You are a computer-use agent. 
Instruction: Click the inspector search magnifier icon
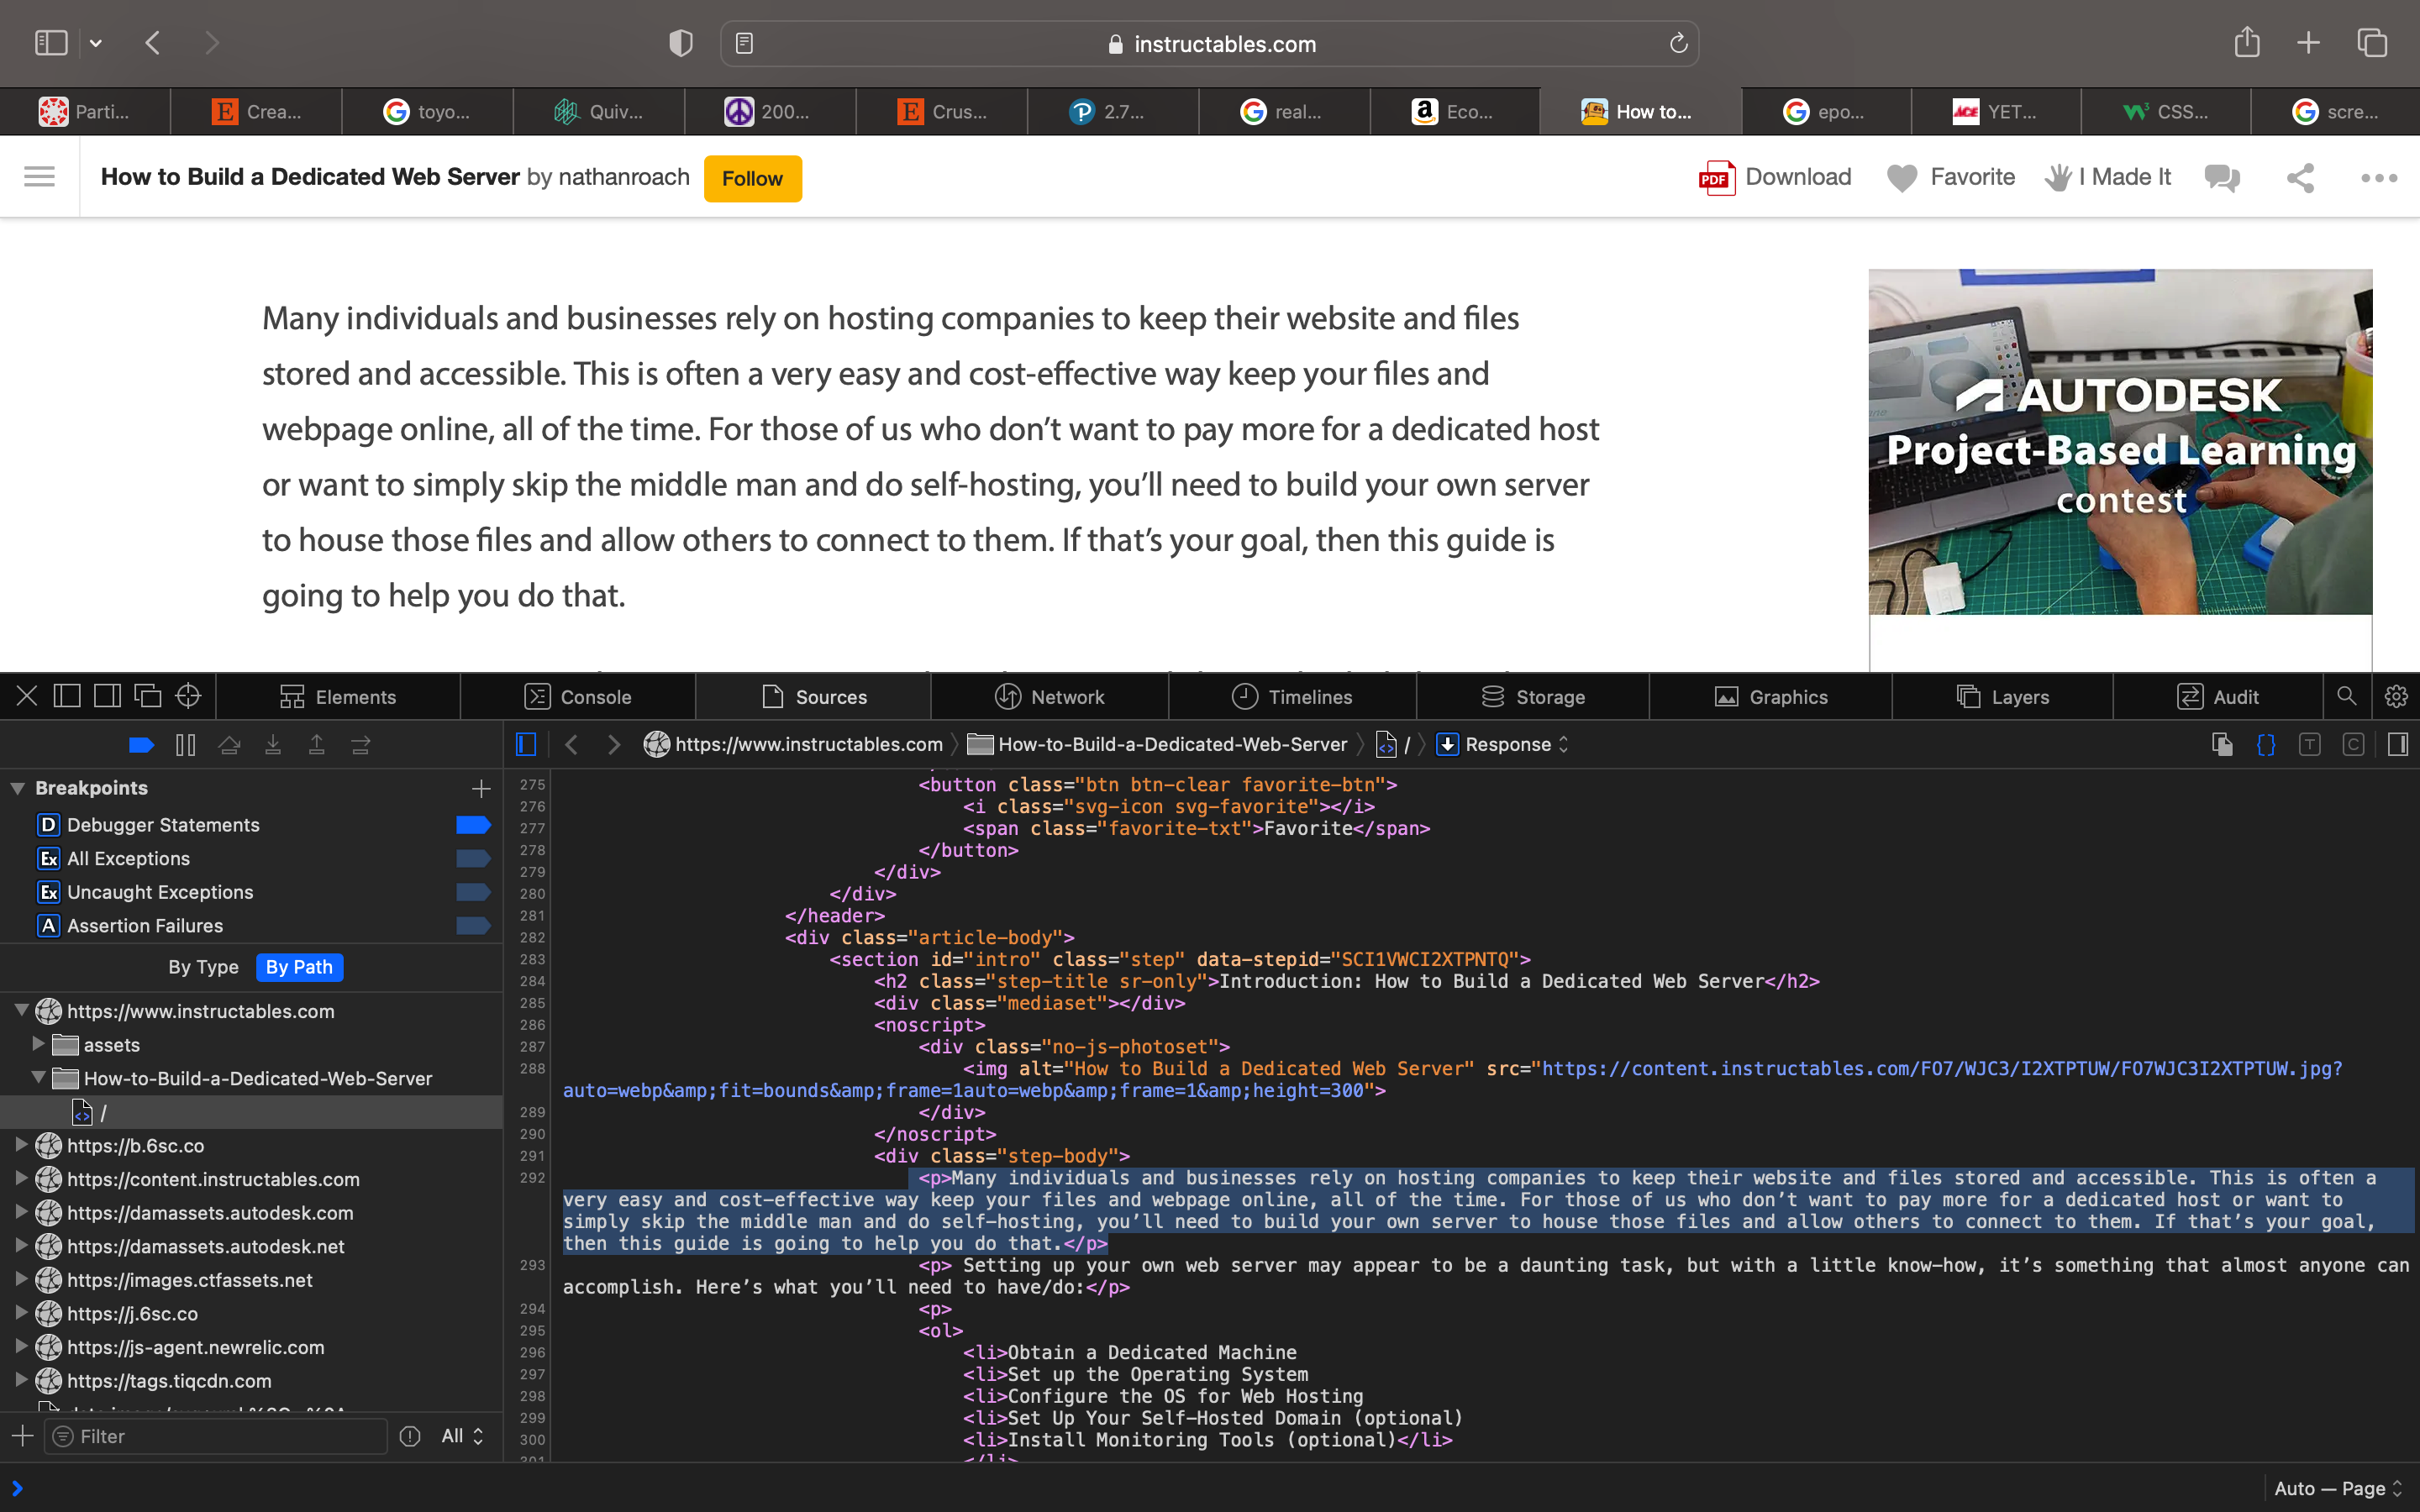pos(2346,696)
